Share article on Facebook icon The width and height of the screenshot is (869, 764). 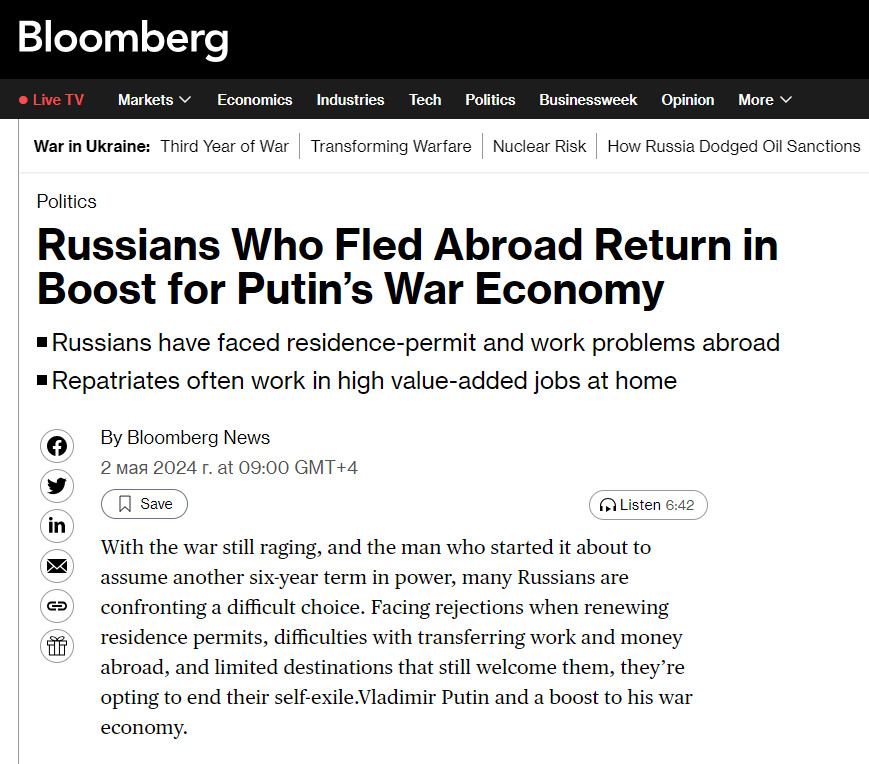point(57,446)
